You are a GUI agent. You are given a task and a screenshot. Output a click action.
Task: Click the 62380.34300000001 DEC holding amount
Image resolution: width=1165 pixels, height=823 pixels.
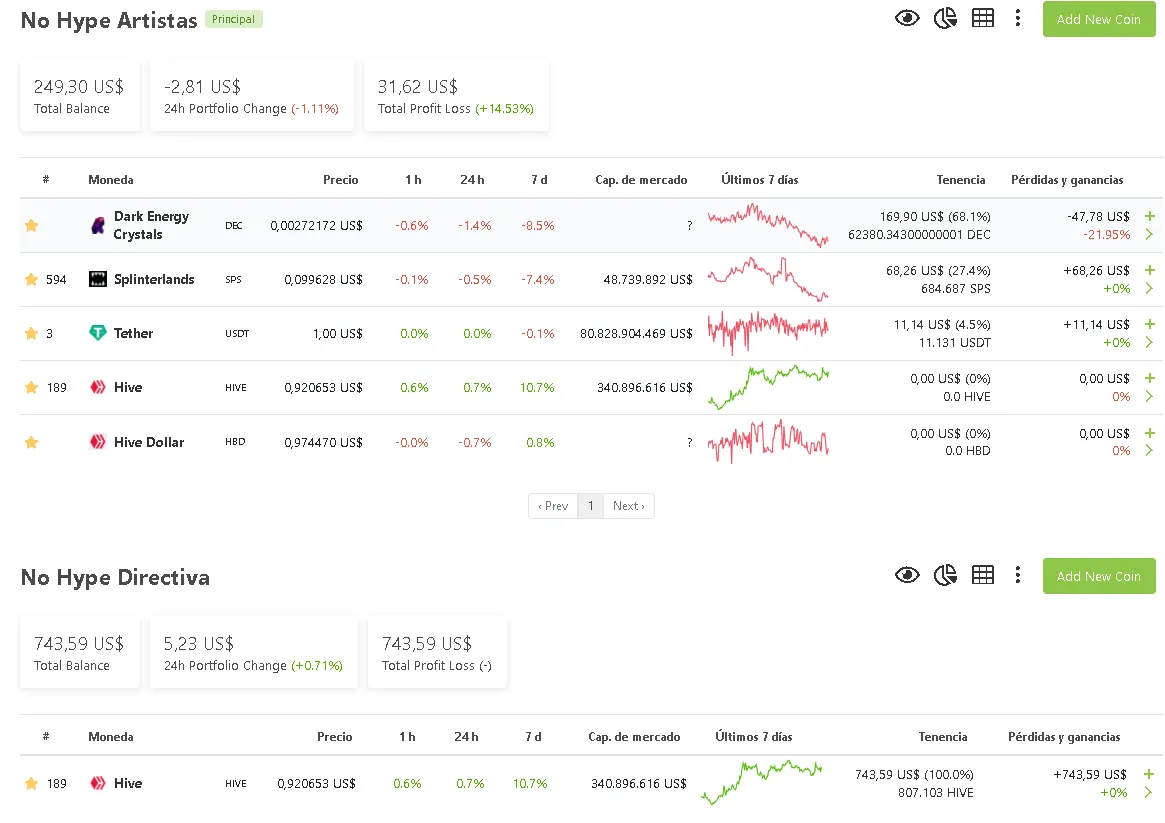pyautogui.click(x=919, y=235)
